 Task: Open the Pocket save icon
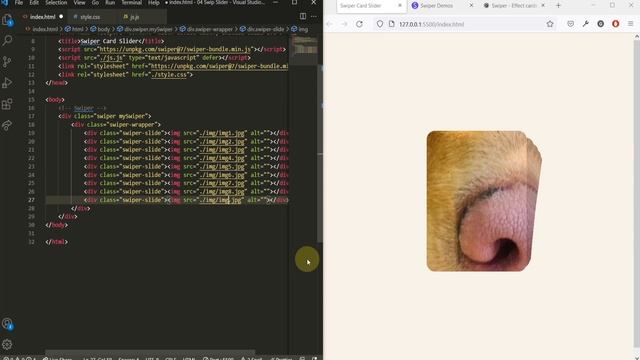(571, 24)
